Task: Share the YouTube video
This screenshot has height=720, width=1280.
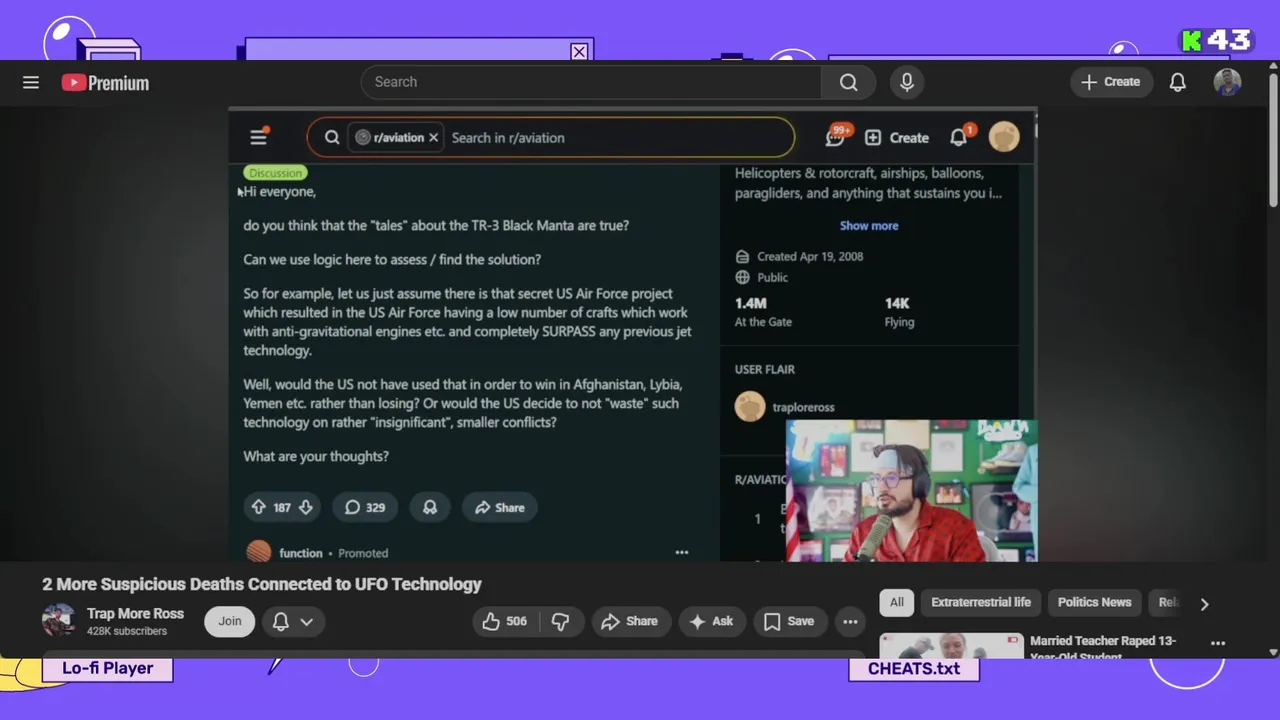Action: [x=630, y=621]
